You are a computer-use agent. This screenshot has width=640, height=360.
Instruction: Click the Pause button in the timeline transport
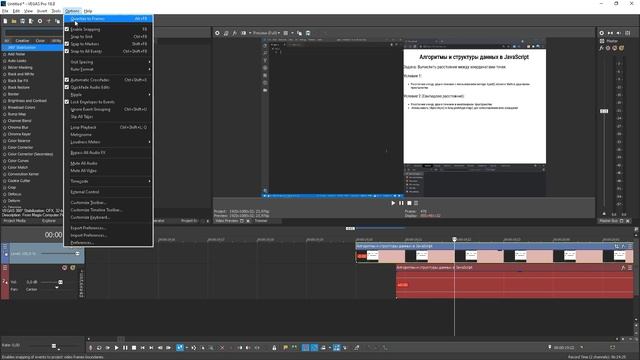pyautogui.click(x=125, y=348)
